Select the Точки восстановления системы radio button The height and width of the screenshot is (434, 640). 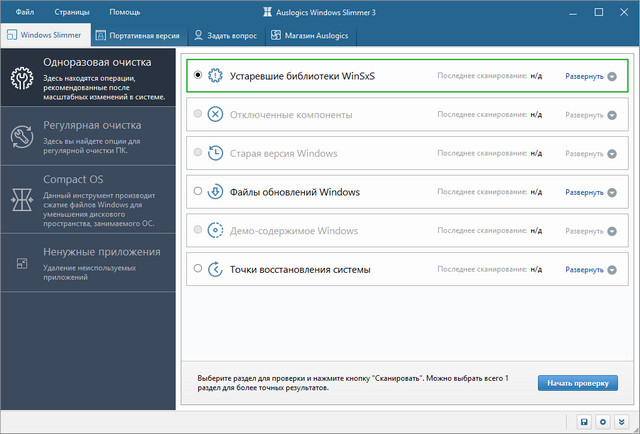tap(198, 269)
